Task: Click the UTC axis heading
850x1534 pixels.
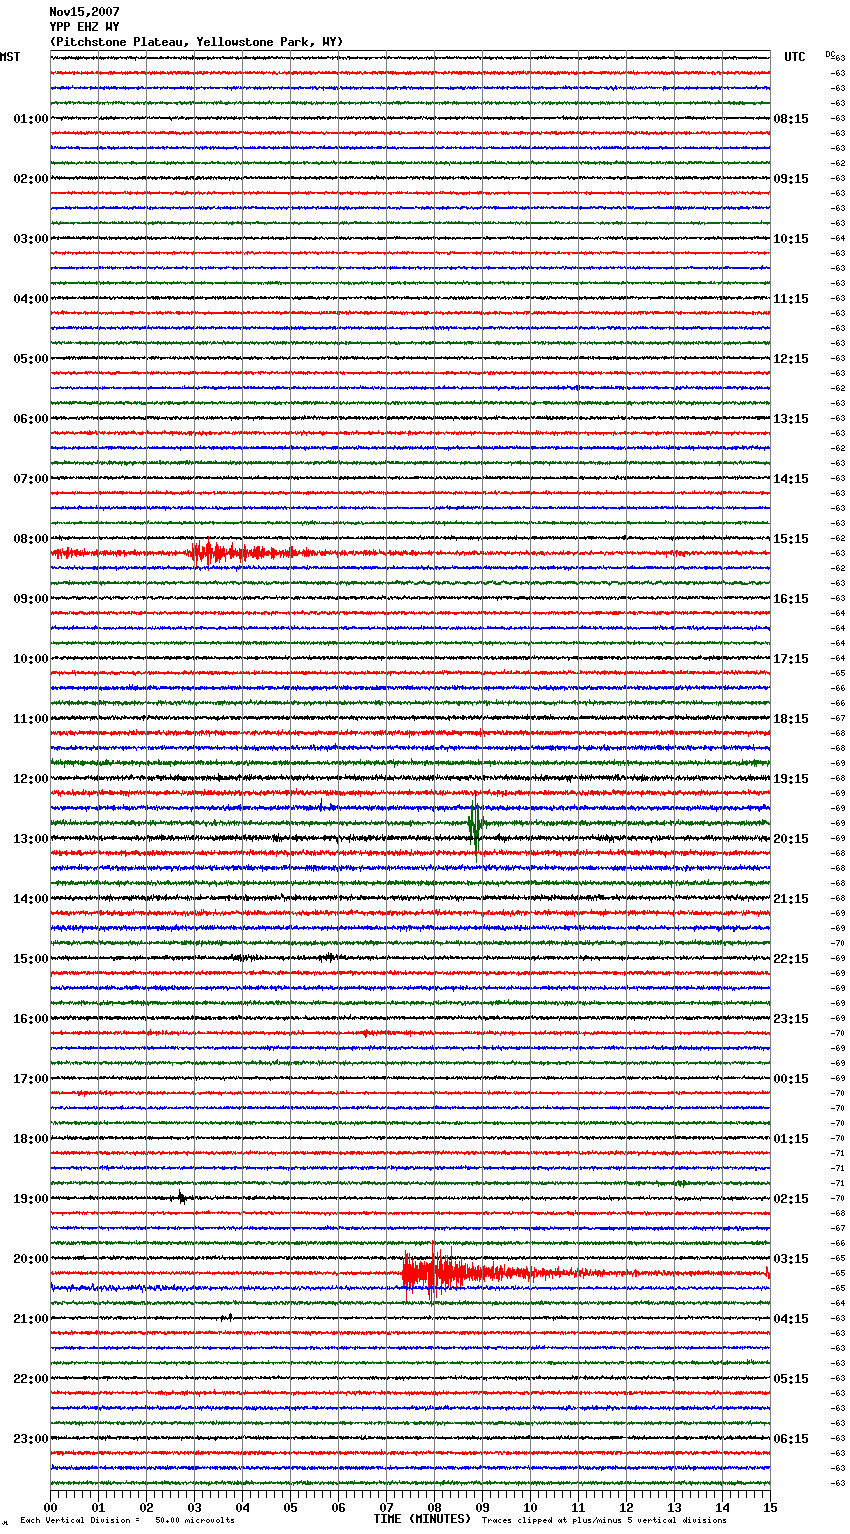Action: click(x=795, y=57)
